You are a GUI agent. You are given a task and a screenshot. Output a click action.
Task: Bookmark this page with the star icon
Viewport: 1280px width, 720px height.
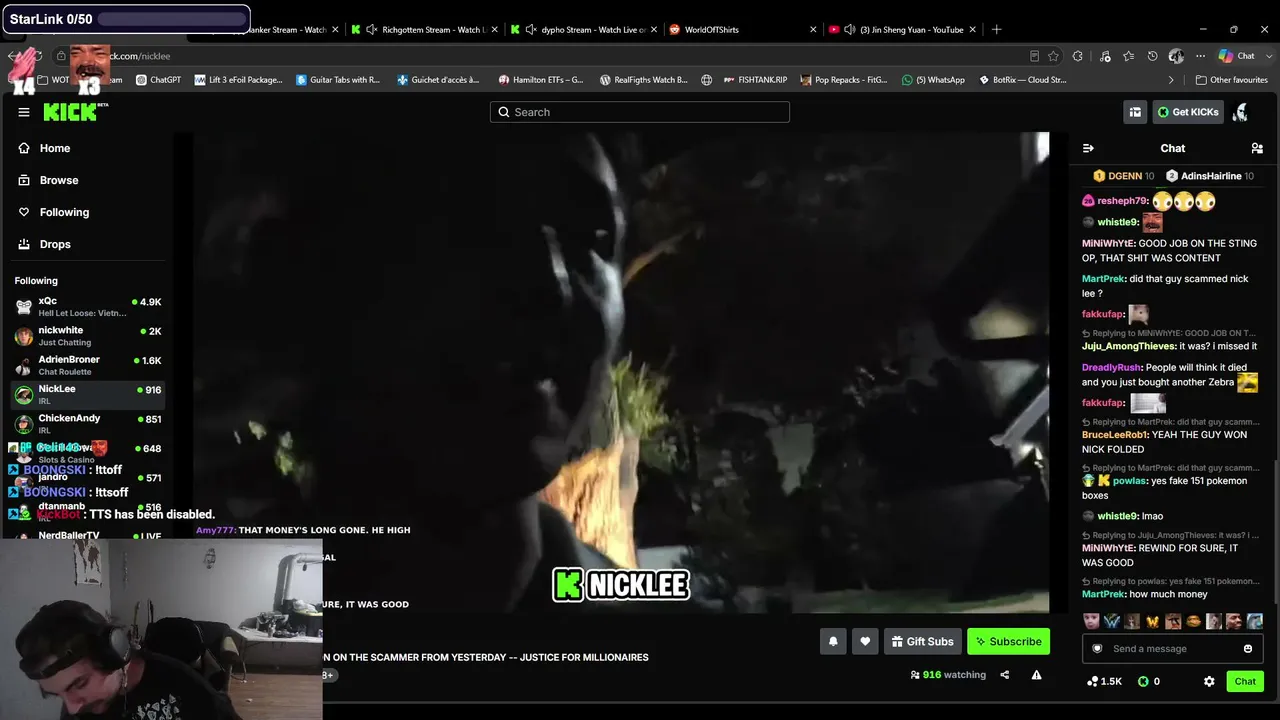pos(1052,56)
